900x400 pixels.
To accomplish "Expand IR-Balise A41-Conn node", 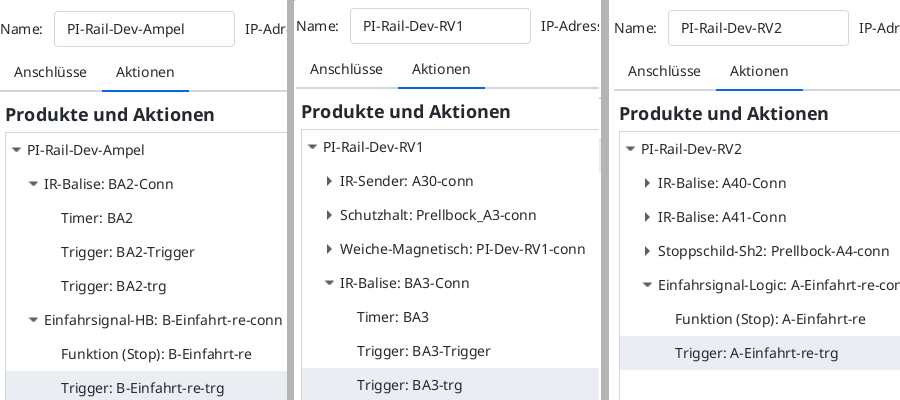I will click(647, 217).
